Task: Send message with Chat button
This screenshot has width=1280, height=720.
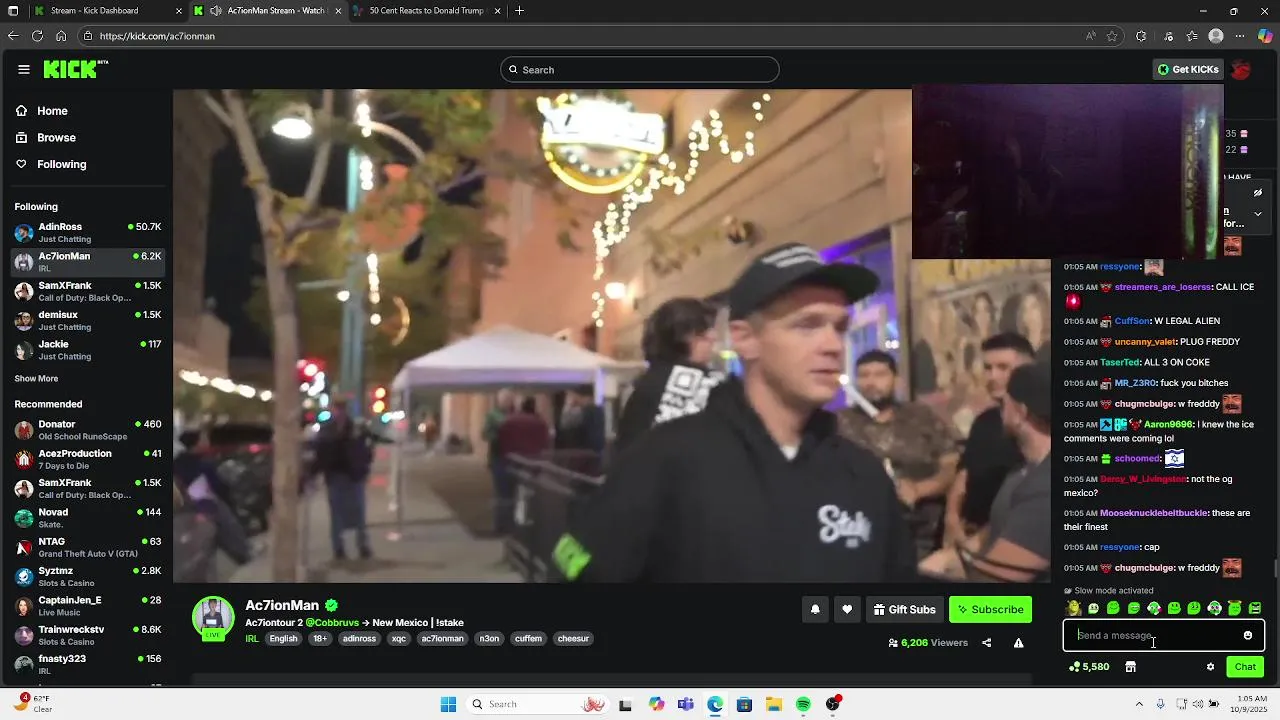Action: (1245, 667)
